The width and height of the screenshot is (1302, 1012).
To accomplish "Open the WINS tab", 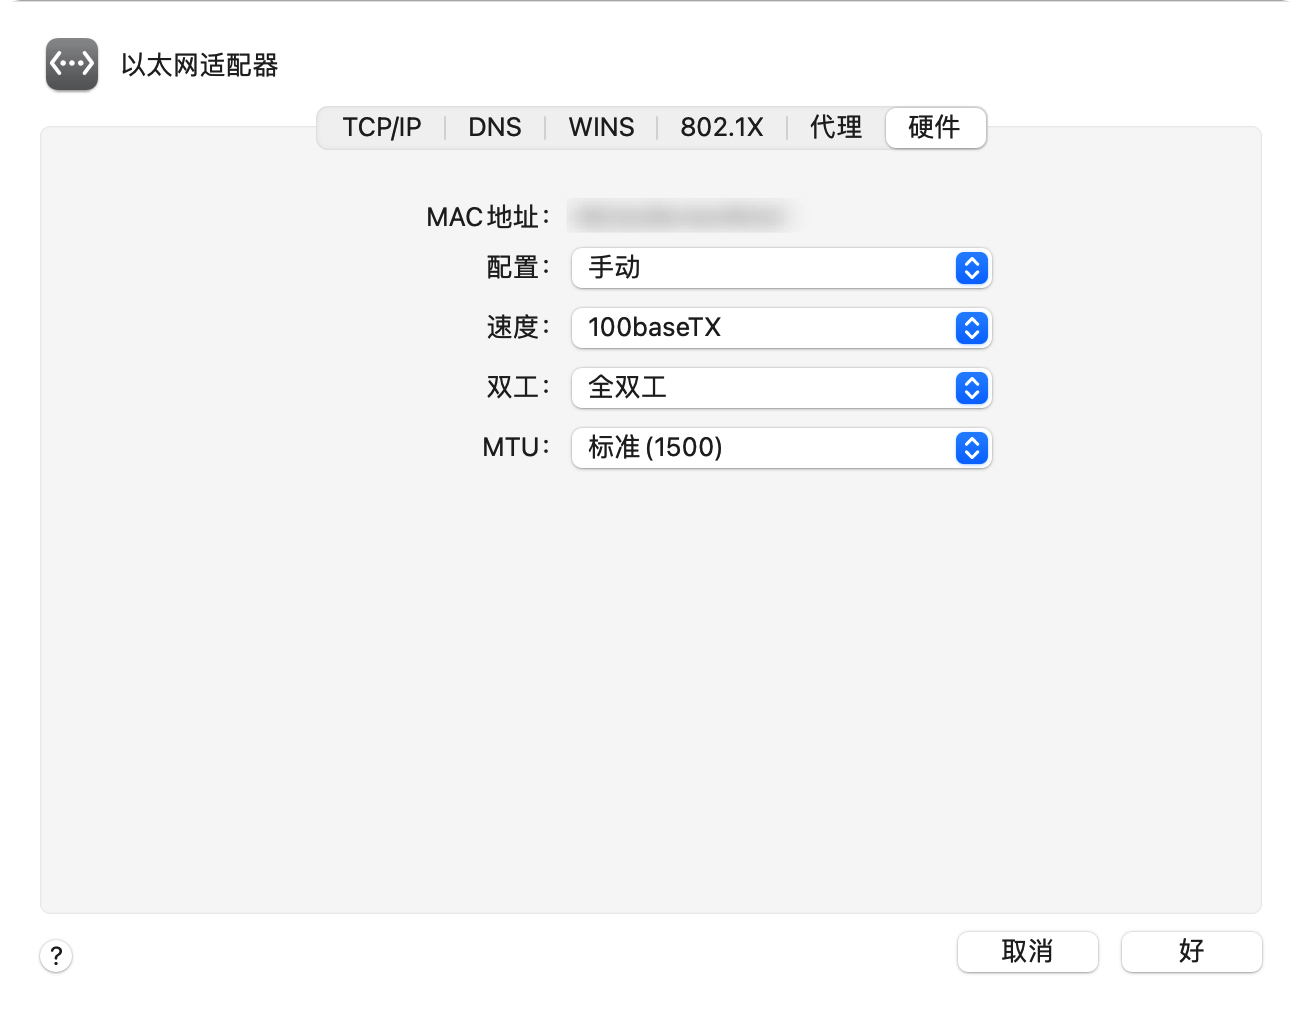I will (601, 127).
